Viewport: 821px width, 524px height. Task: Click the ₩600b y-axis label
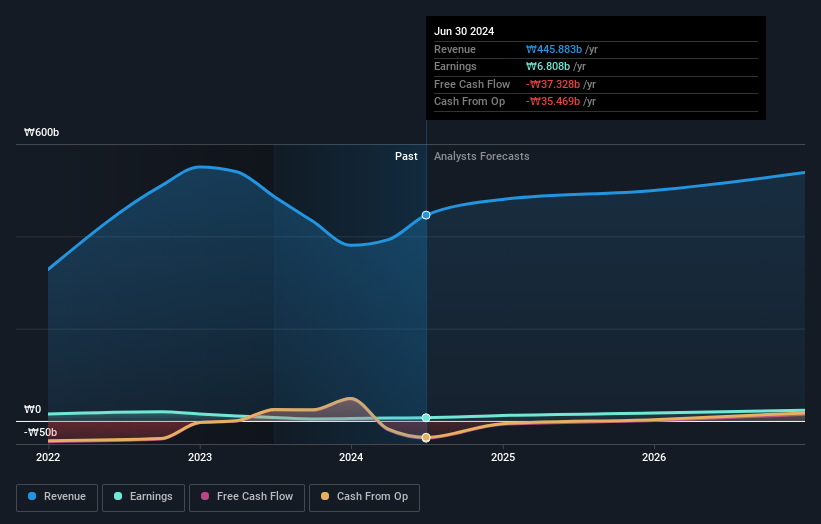click(x=41, y=132)
